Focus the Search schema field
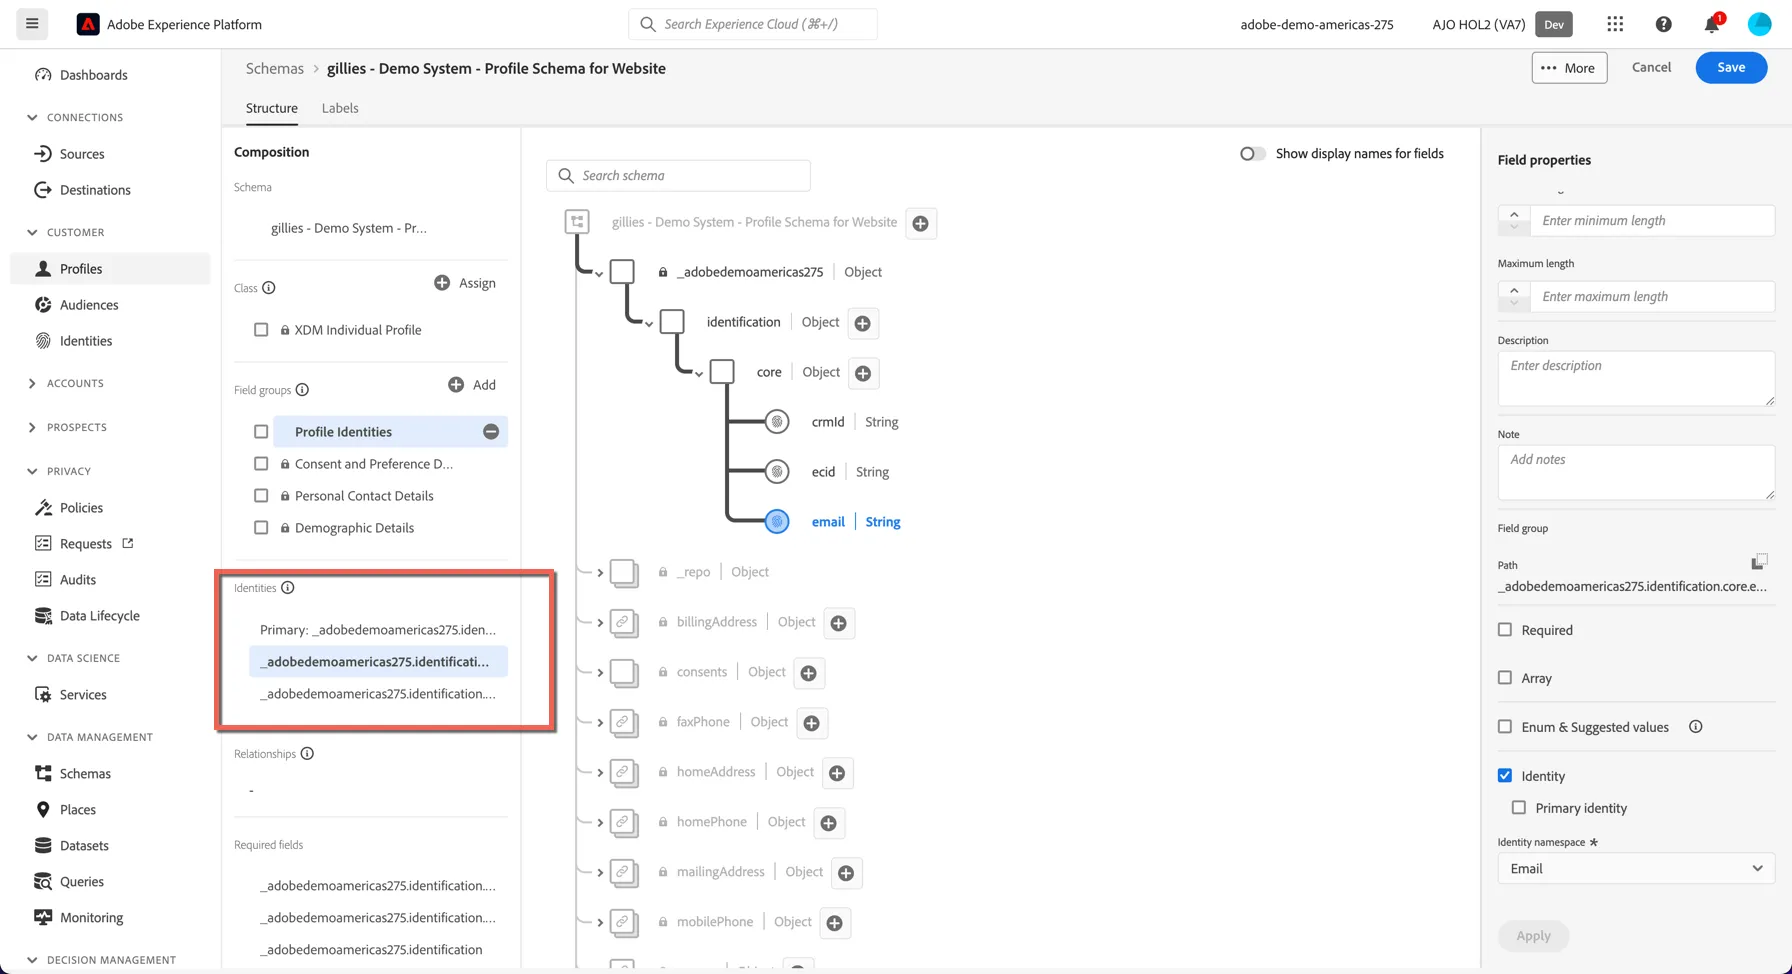 [x=678, y=176]
